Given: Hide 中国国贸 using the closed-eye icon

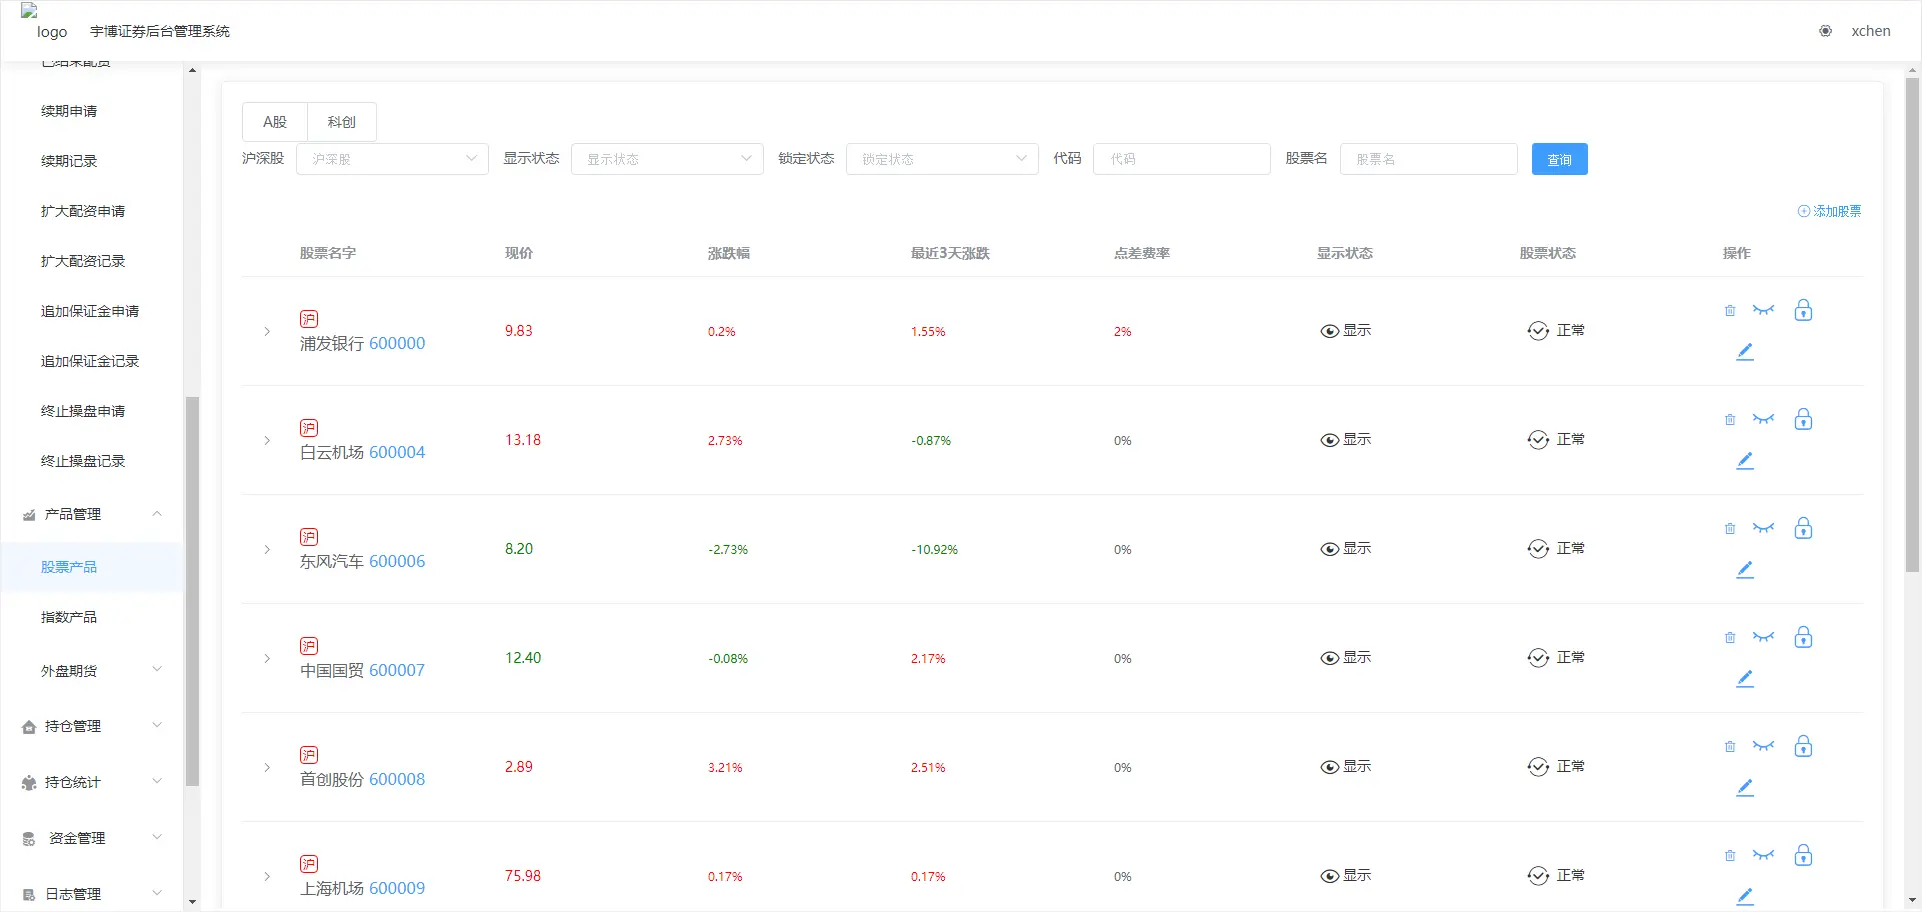Looking at the screenshot, I should pos(1763,638).
